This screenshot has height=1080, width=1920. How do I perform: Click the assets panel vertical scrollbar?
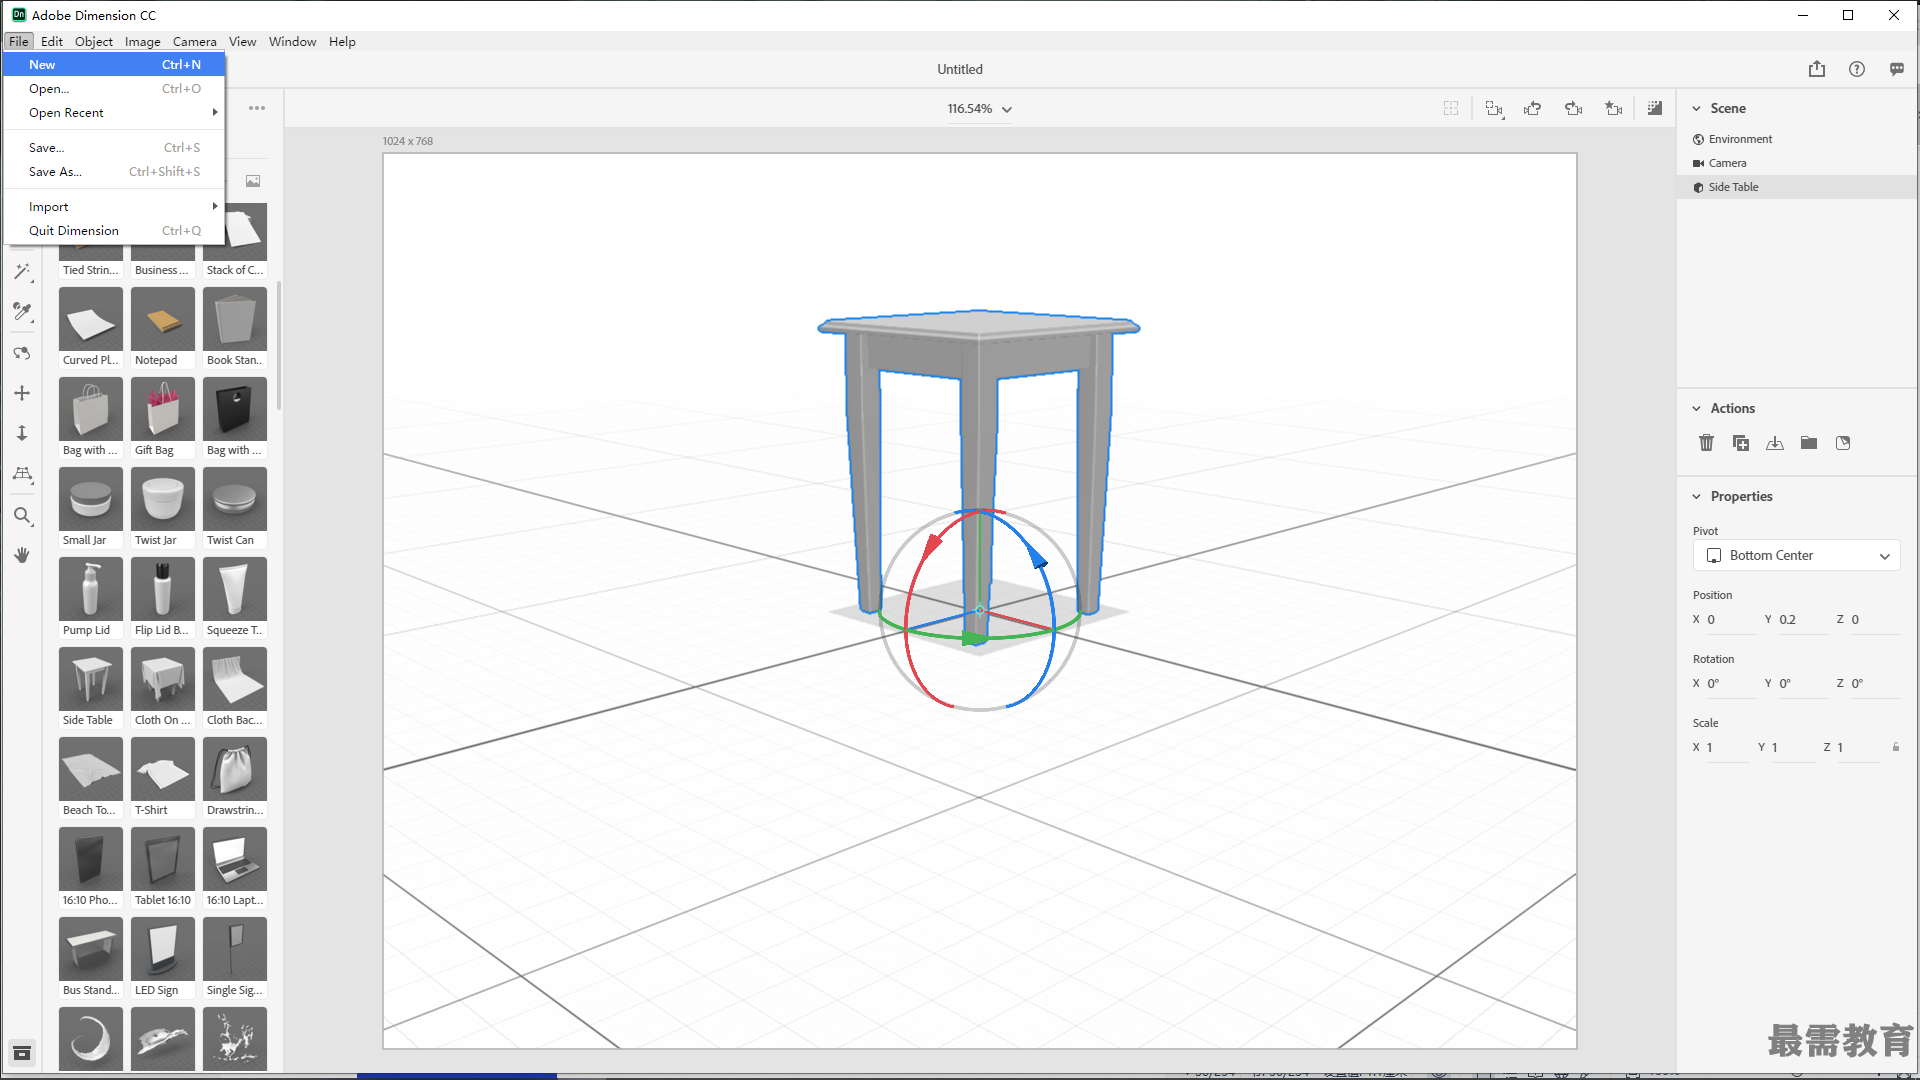click(x=279, y=346)
